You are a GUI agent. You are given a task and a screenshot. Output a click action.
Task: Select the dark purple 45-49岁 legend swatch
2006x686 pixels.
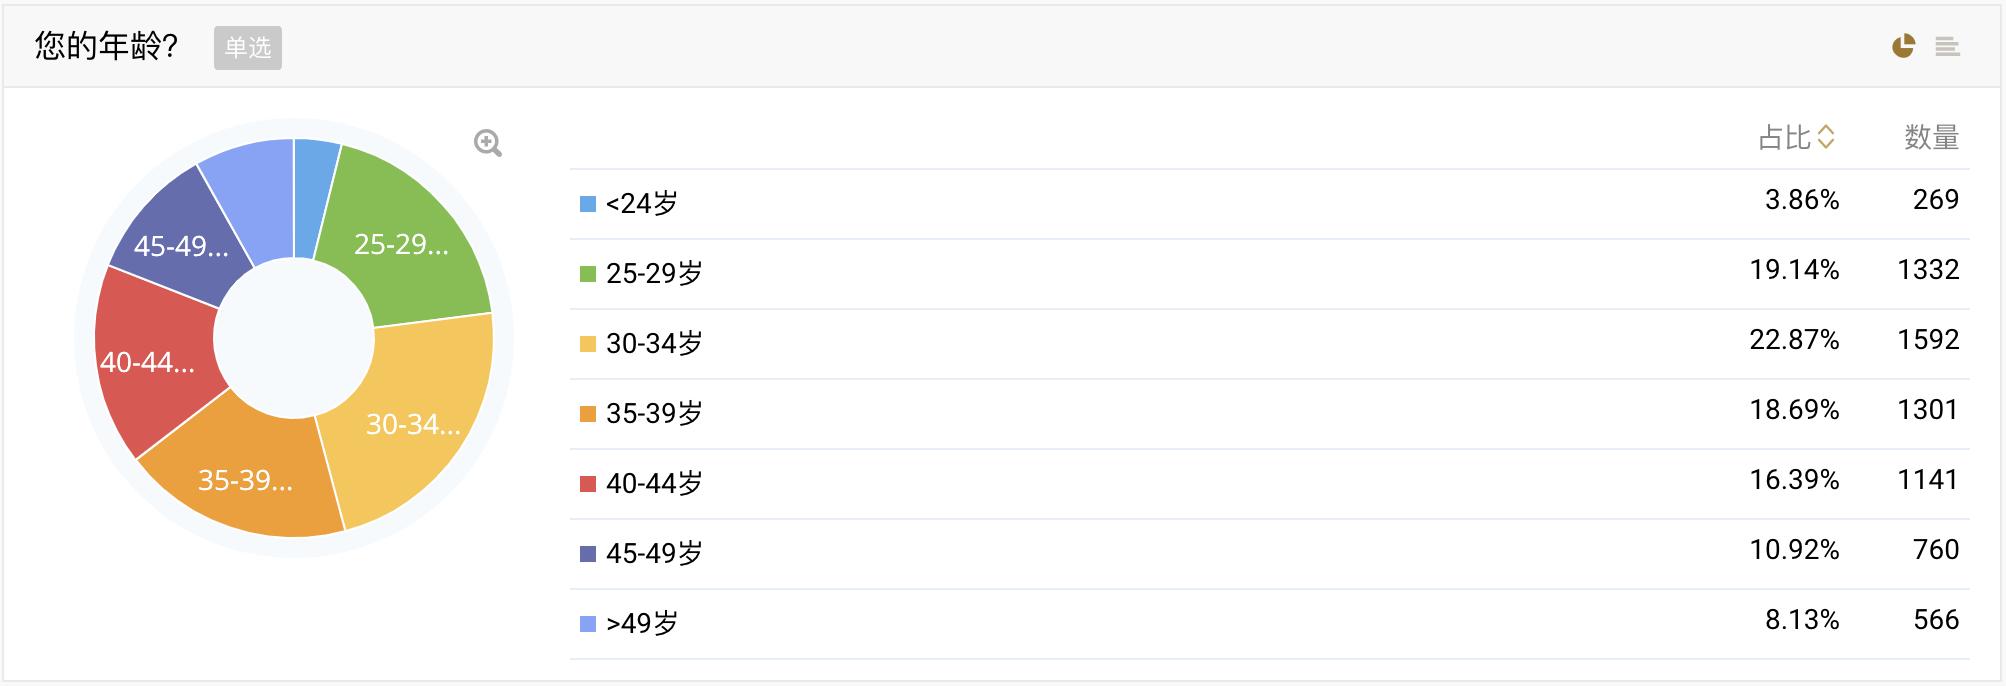tap(588, 554)
